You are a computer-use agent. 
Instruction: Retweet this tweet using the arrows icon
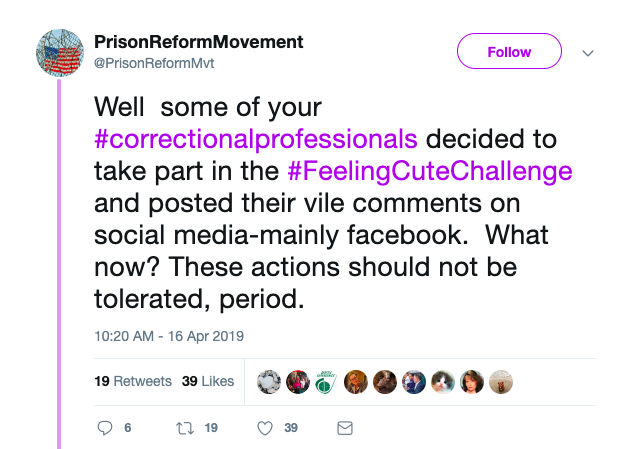183,427
